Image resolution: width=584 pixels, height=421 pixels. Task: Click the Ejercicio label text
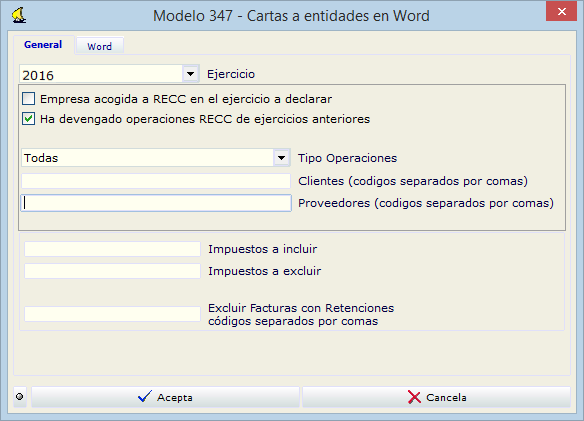point(231,74)
